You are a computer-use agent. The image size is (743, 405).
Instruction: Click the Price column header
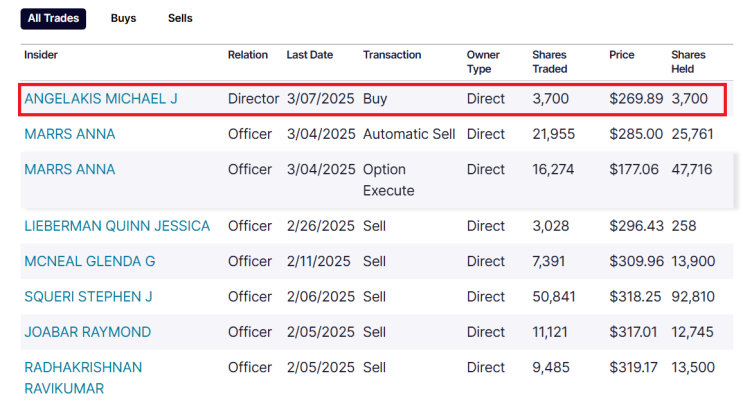621,55
